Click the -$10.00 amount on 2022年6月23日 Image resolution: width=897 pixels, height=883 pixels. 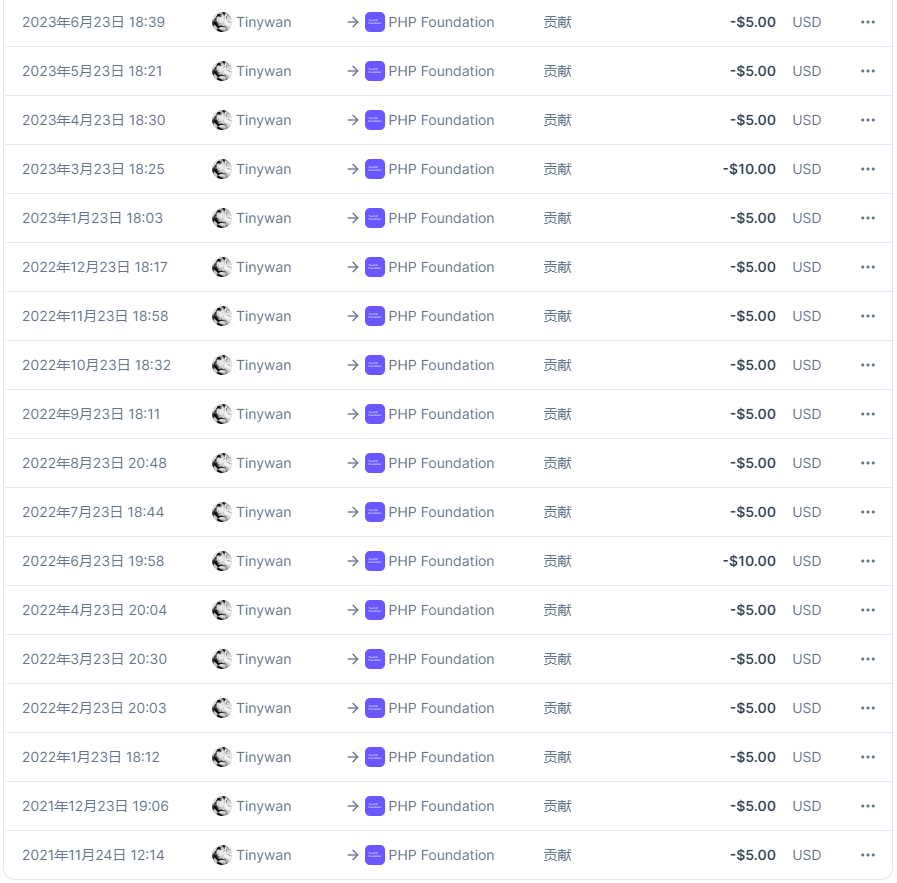click(749, 561)
